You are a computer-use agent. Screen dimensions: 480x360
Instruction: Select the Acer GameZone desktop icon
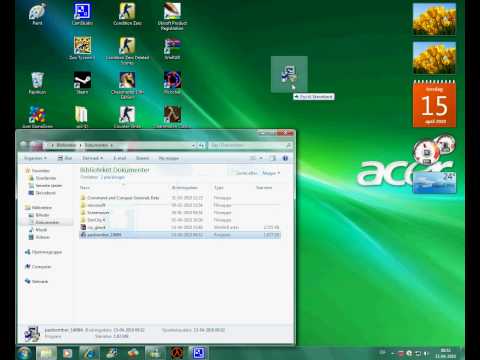coord(37,117)
